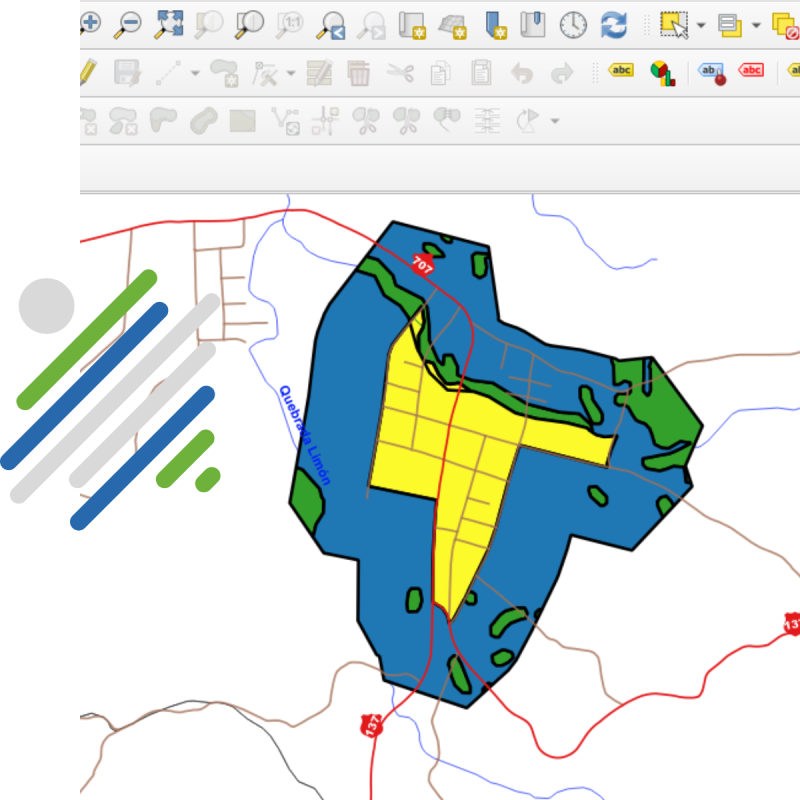Click the Split Features scissors icon

point(366,121)
